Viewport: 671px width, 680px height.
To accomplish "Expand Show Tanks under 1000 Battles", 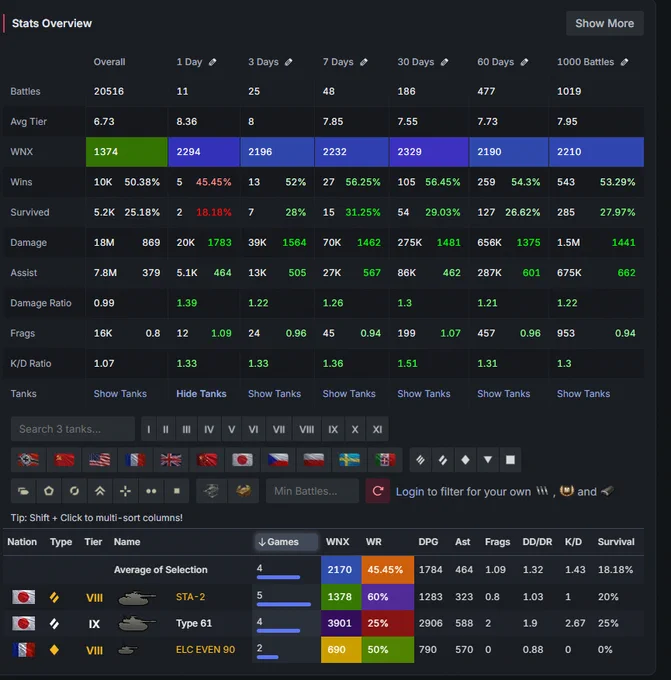I will [583, 394].
